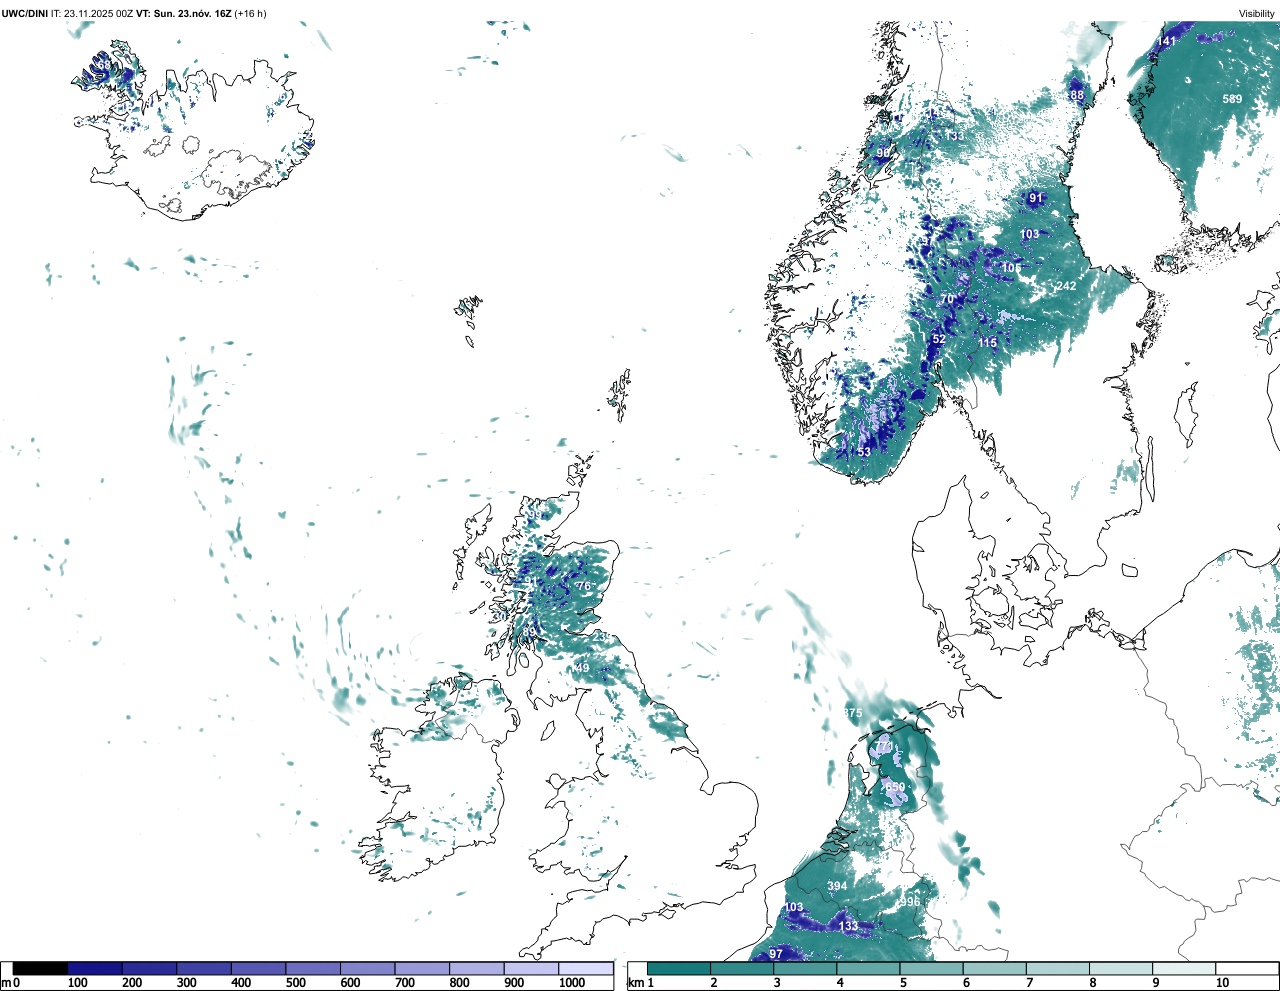
Task: Click the '996' value near the German border
Action: click(910, 902)
